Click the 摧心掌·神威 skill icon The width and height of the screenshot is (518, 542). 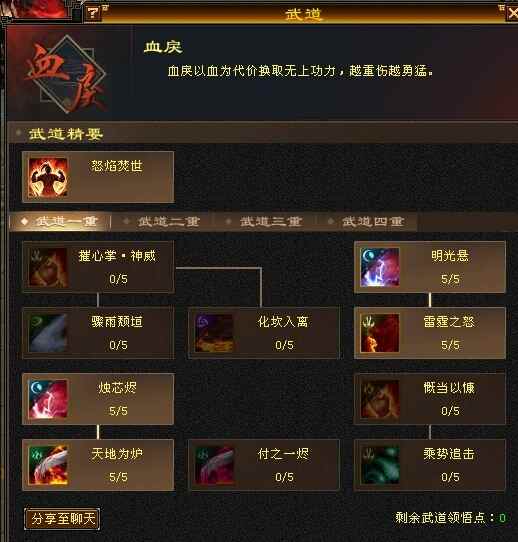[48, 267]
